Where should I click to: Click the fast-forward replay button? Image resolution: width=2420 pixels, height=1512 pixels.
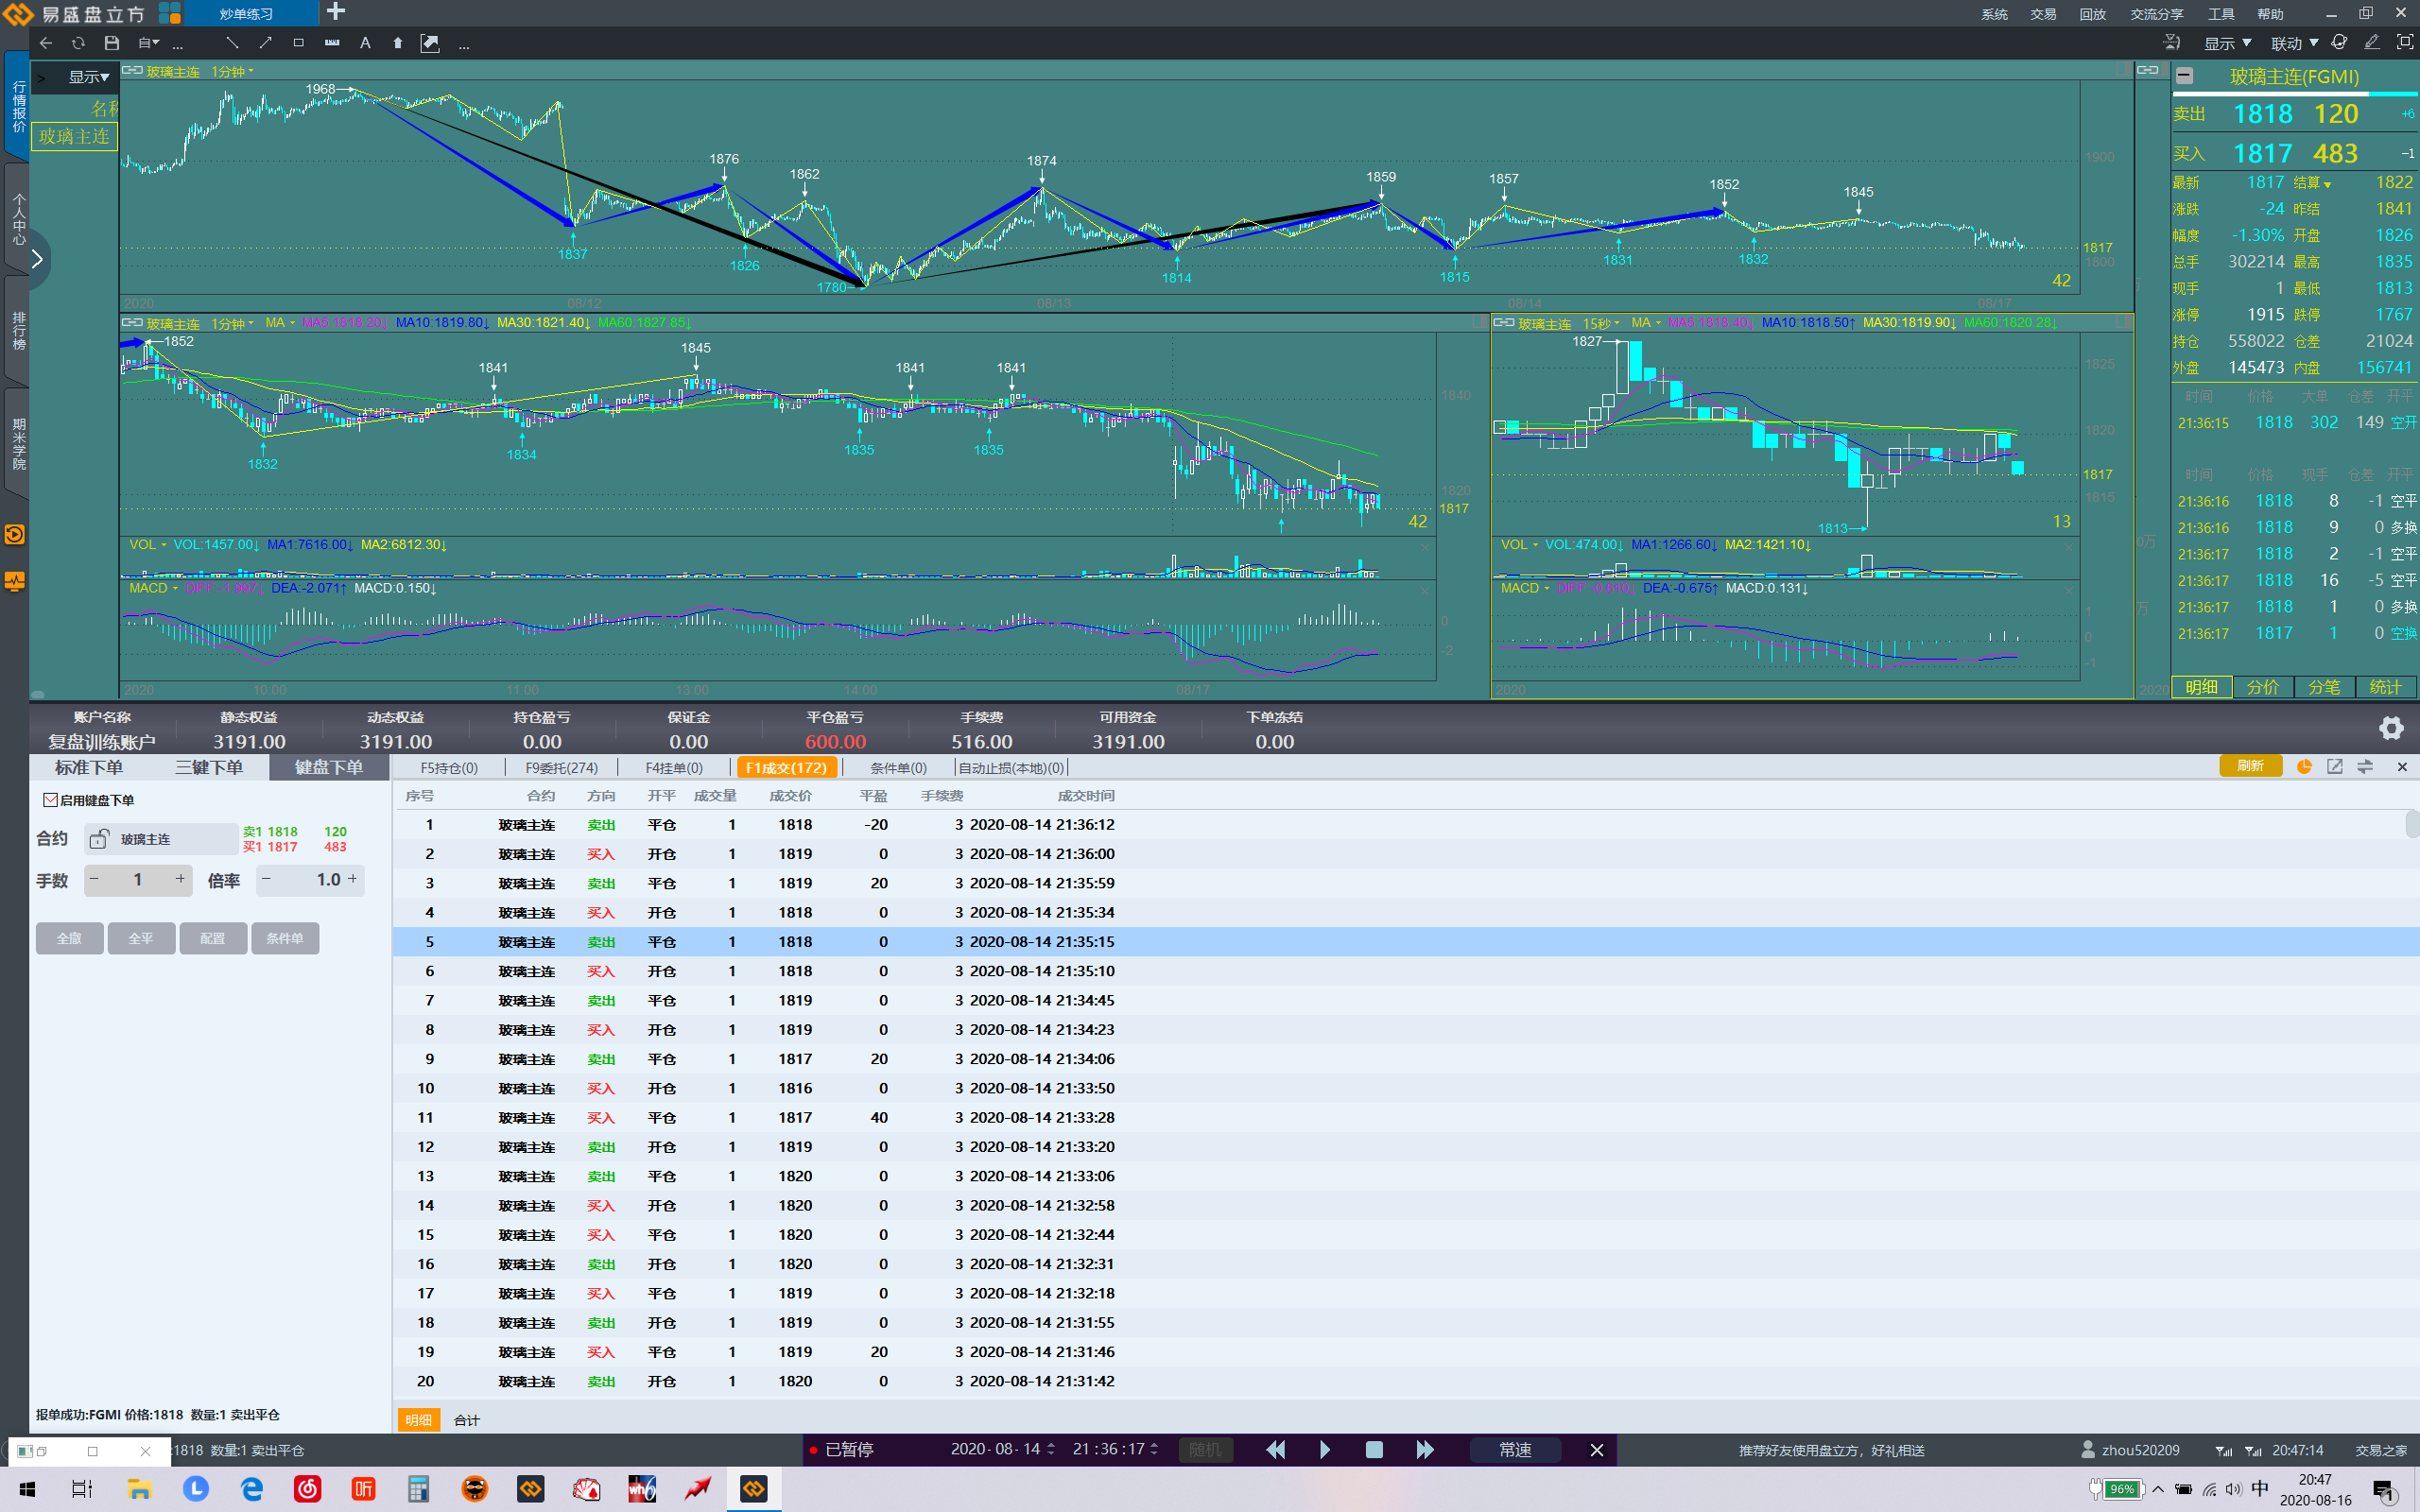coord(1425,1449)
